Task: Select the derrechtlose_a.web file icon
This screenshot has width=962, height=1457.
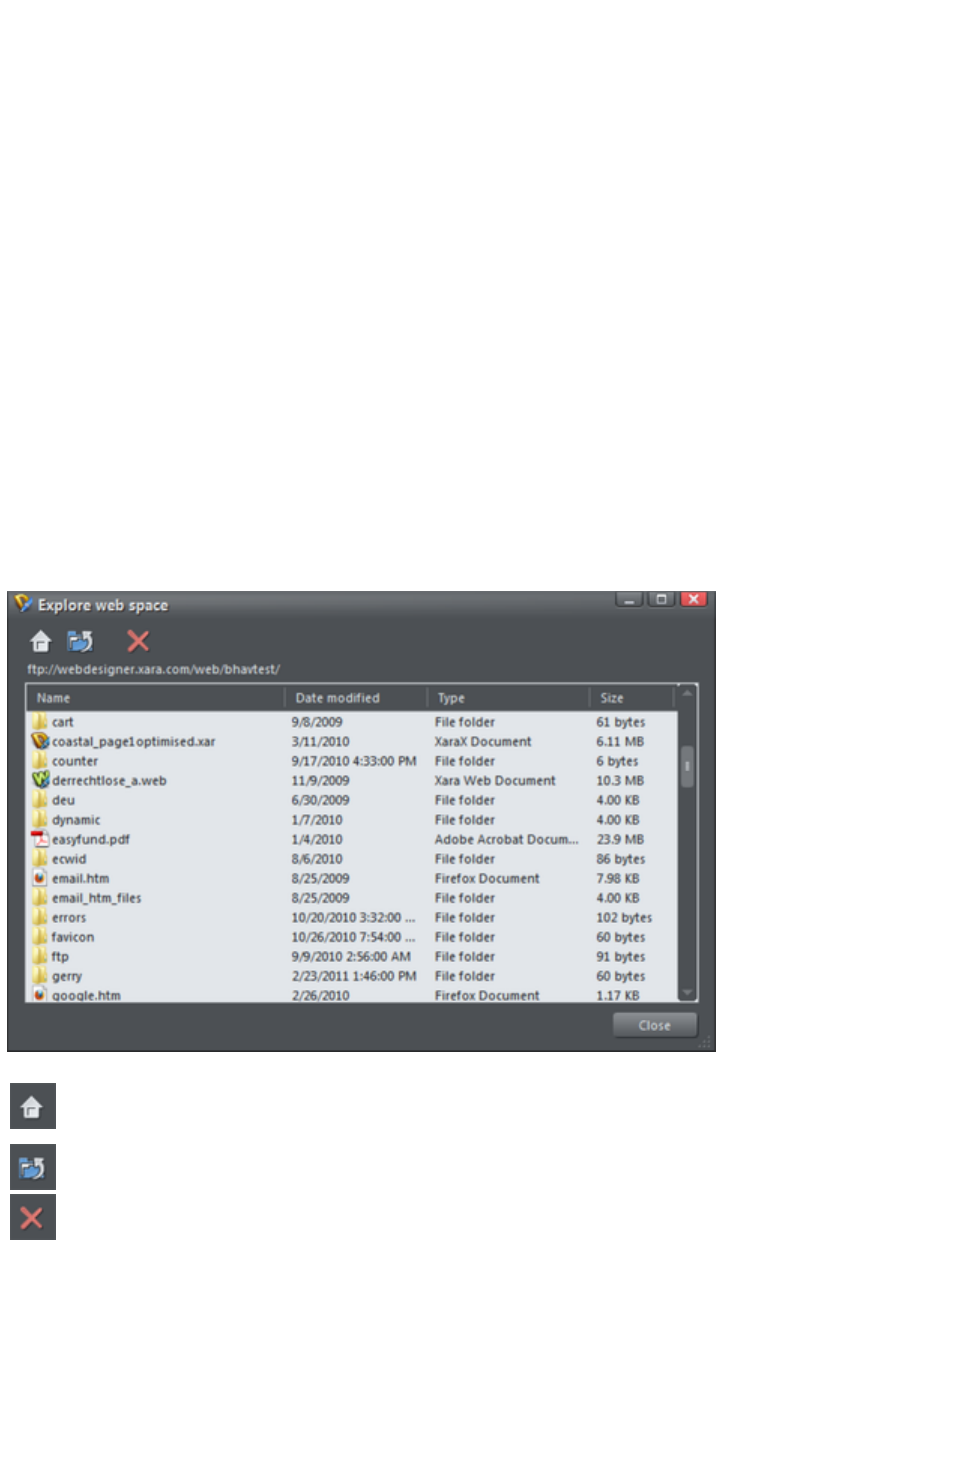Action: tap(40, 780)
